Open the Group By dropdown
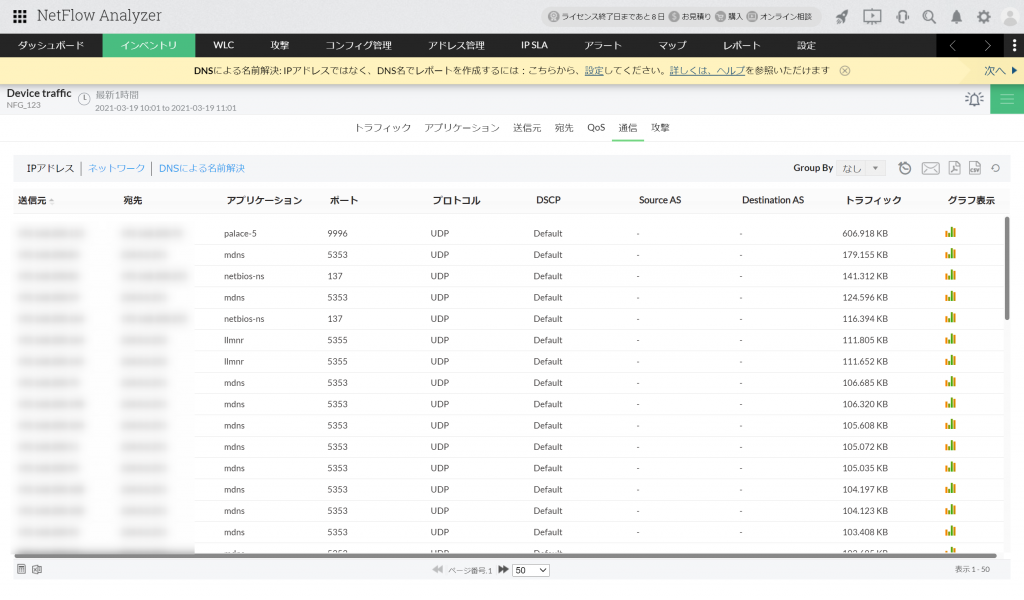Image resolution: width=1024 pixels, height=600 pixels. click(861, 168)
